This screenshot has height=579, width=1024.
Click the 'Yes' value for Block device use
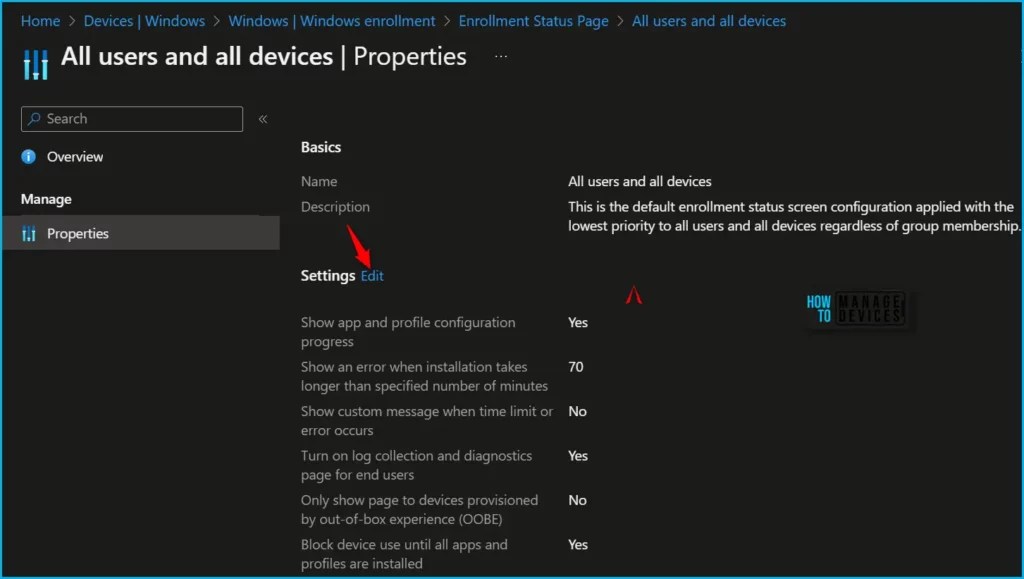pyautogui.click(x=577, y=544)
